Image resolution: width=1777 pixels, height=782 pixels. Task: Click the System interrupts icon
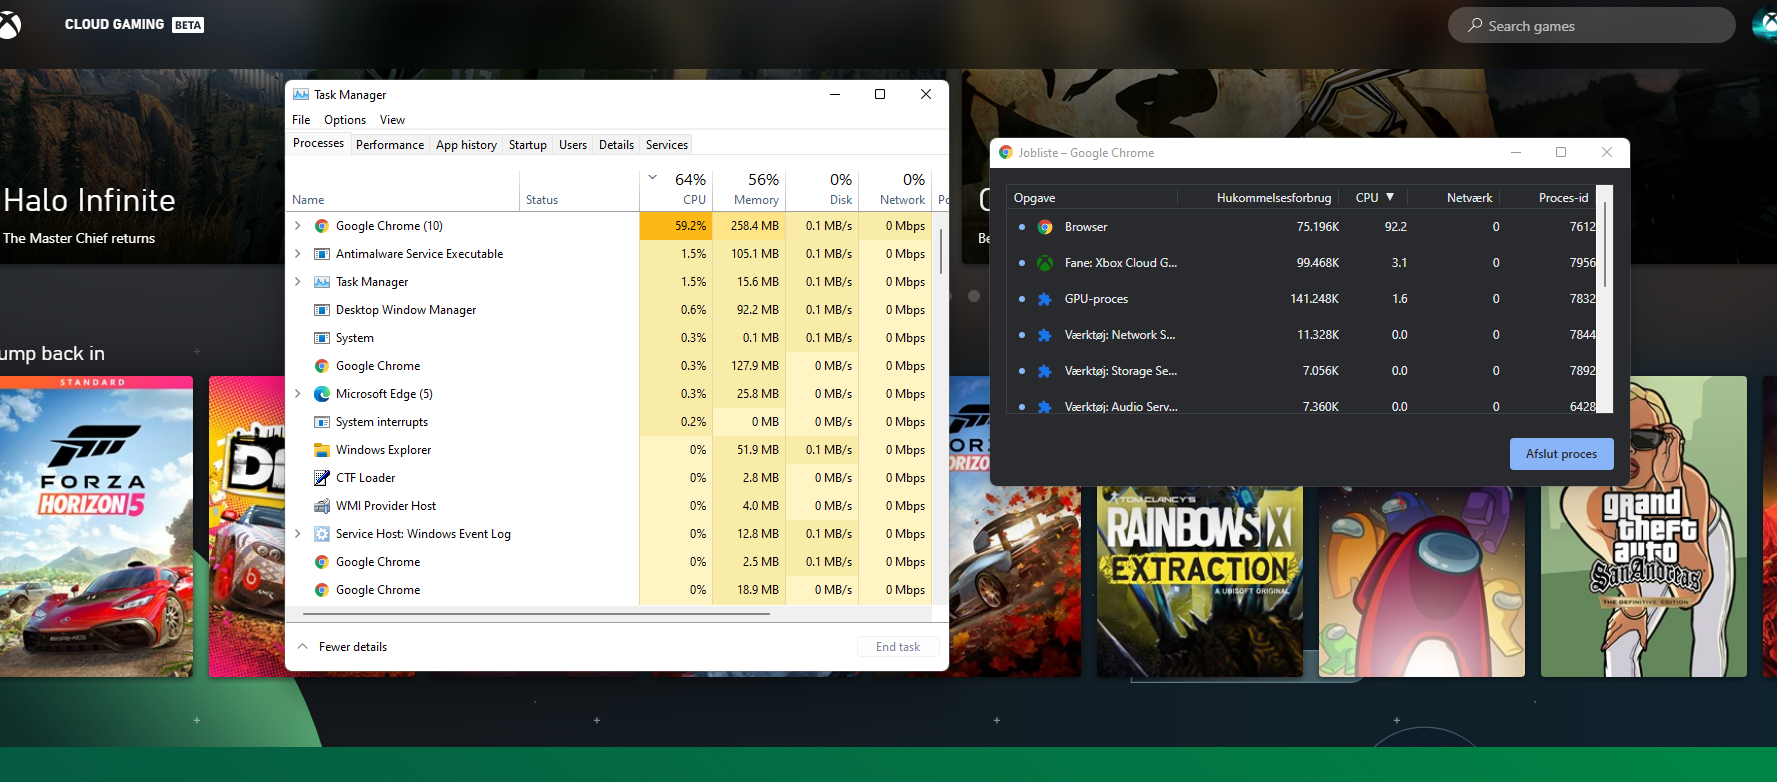(x=322, y=422)
